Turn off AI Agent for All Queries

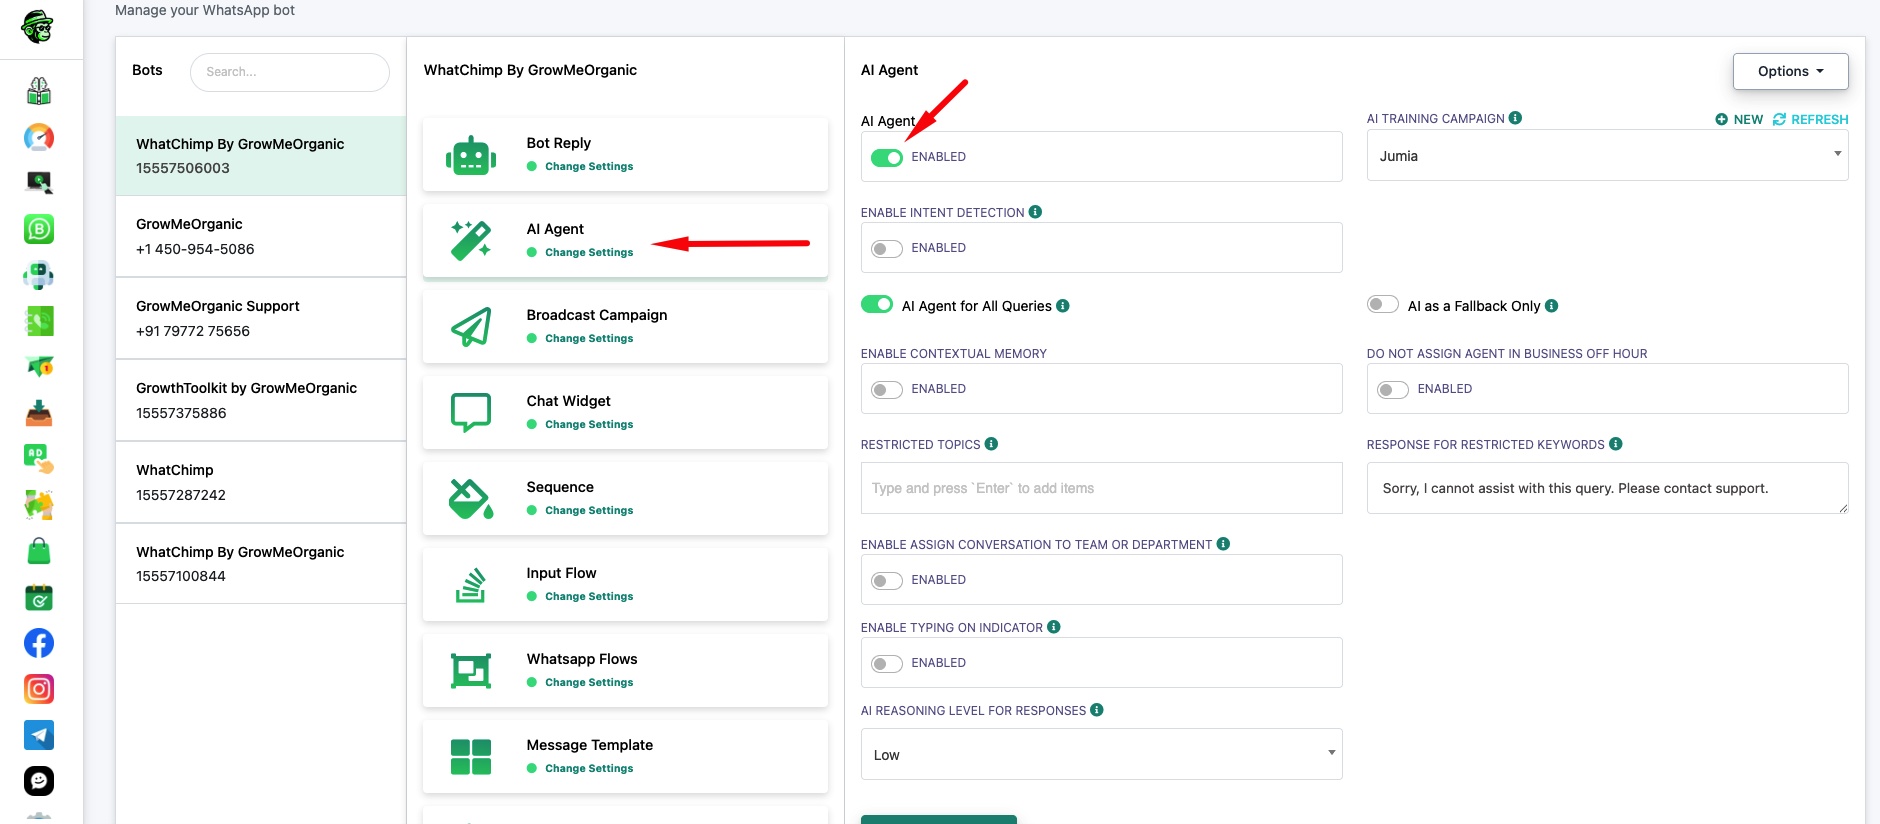(x=877, y=305)
